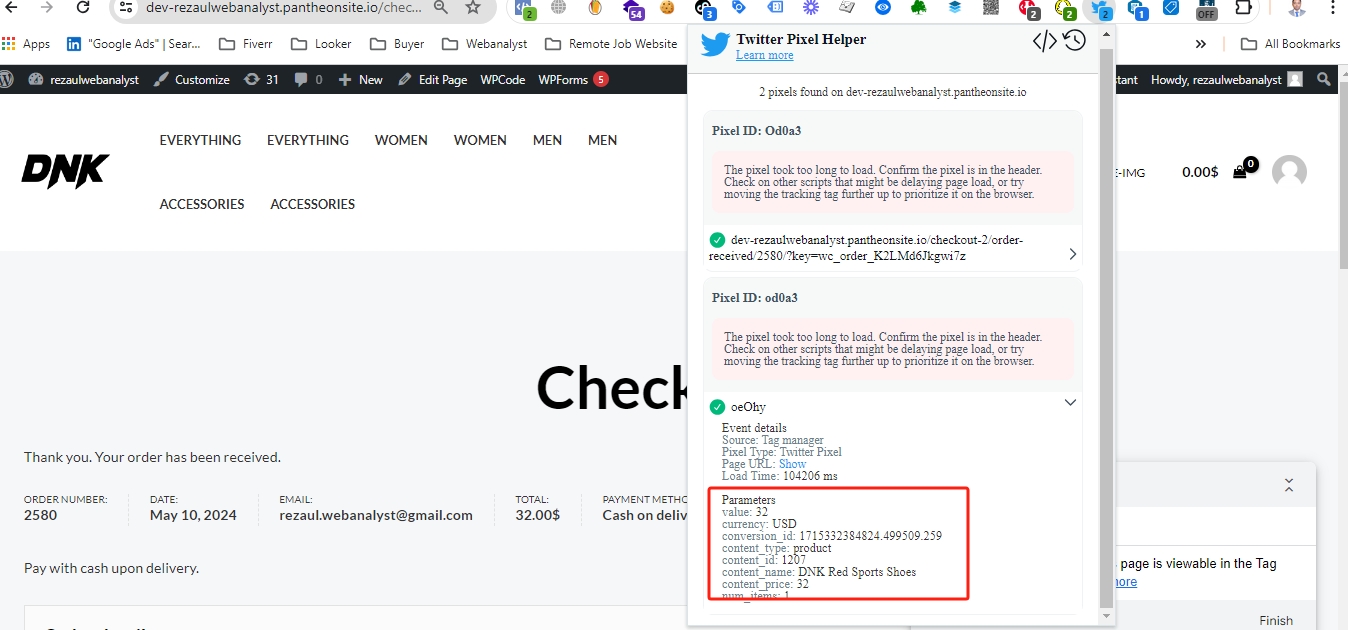Screen dimensions: 1348x630
Task: Click Customize in admin bar
Action: (x=192, y=79)
